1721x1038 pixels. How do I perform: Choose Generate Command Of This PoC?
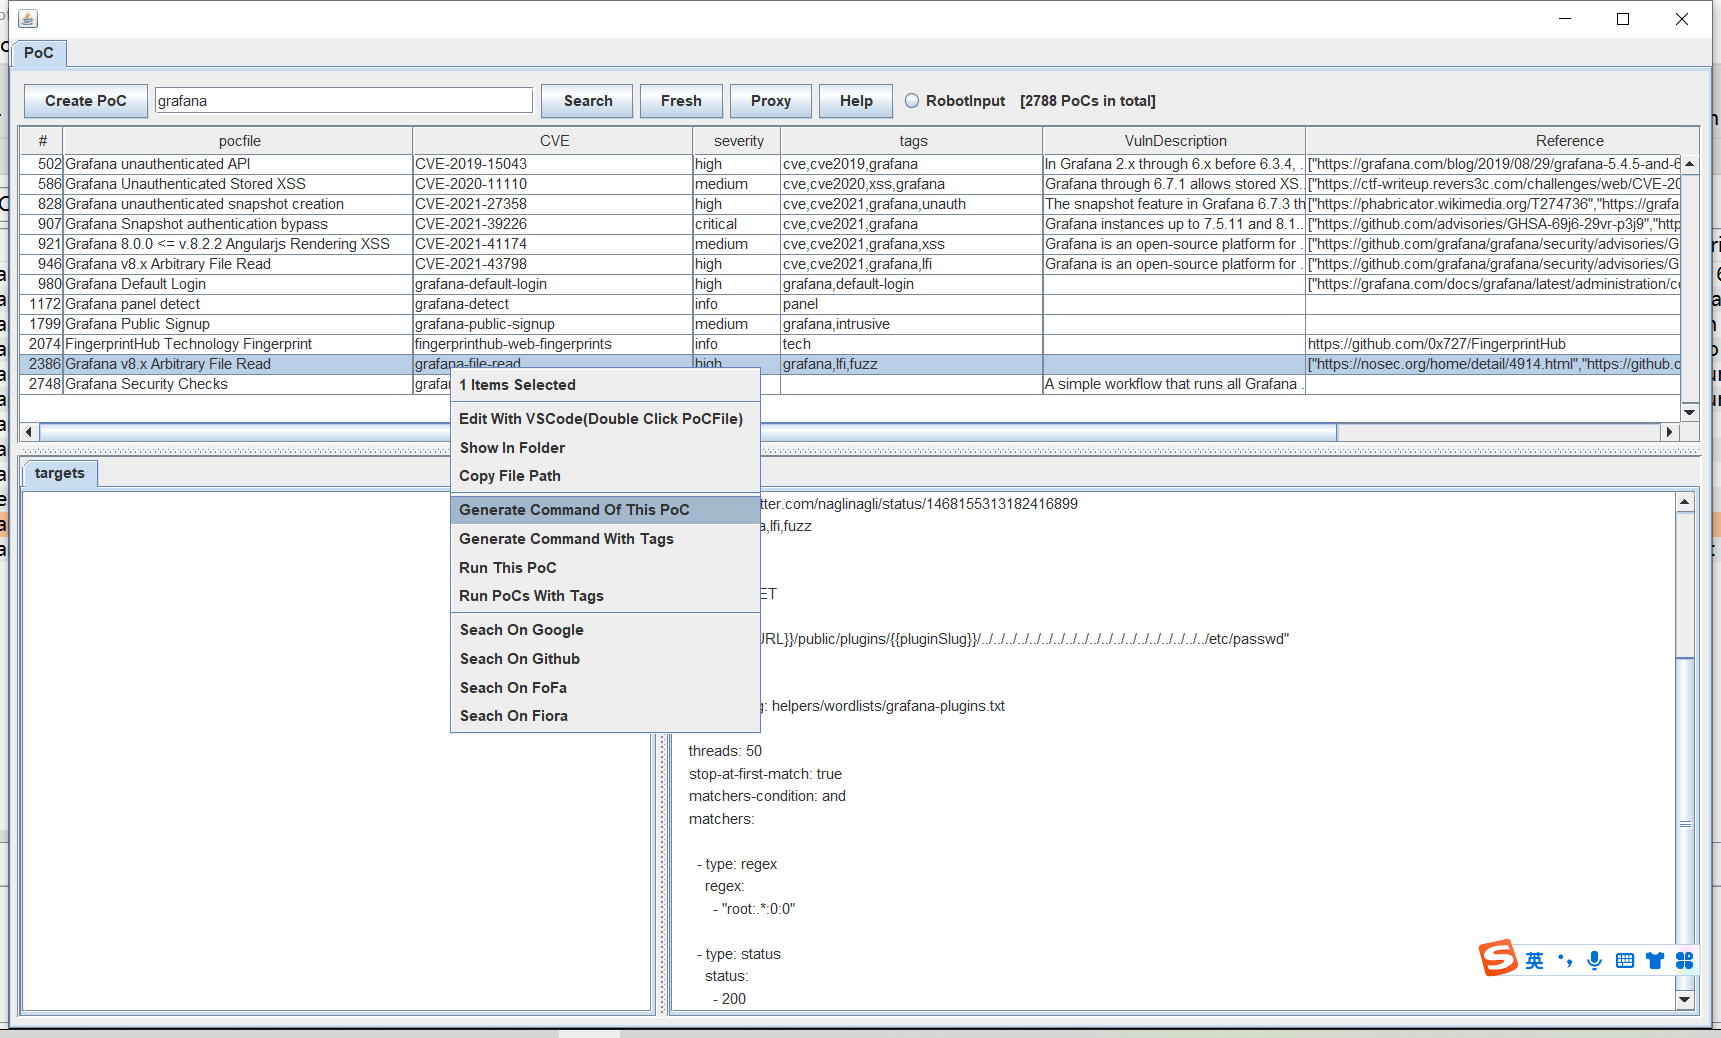click(x=605, y=510)
